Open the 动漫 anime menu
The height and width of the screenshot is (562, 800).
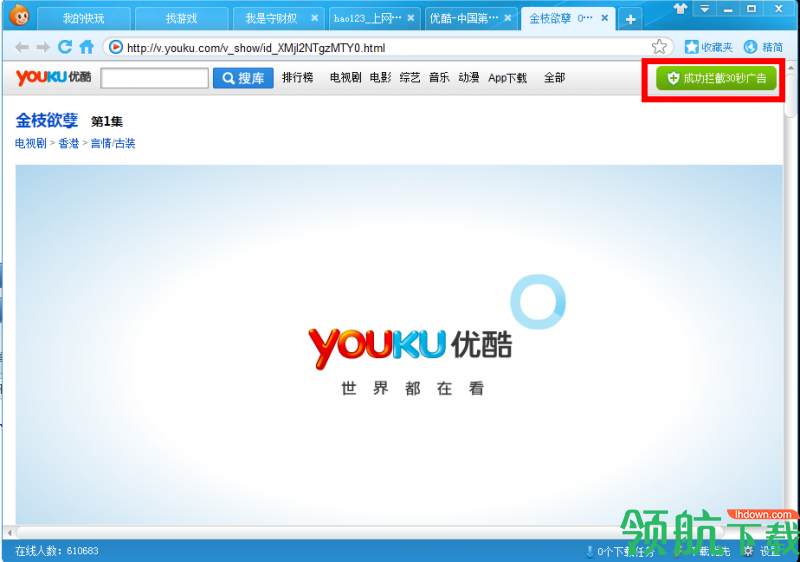pyautogui.click(x=469, y=78)
